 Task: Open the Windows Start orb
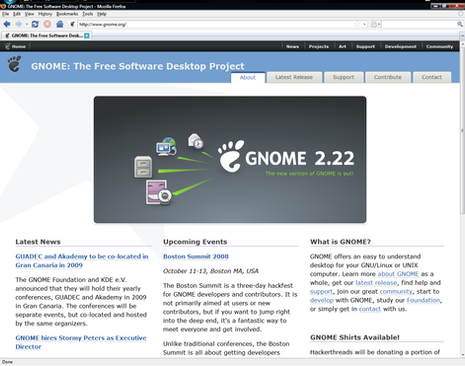[x=9, y=1]
